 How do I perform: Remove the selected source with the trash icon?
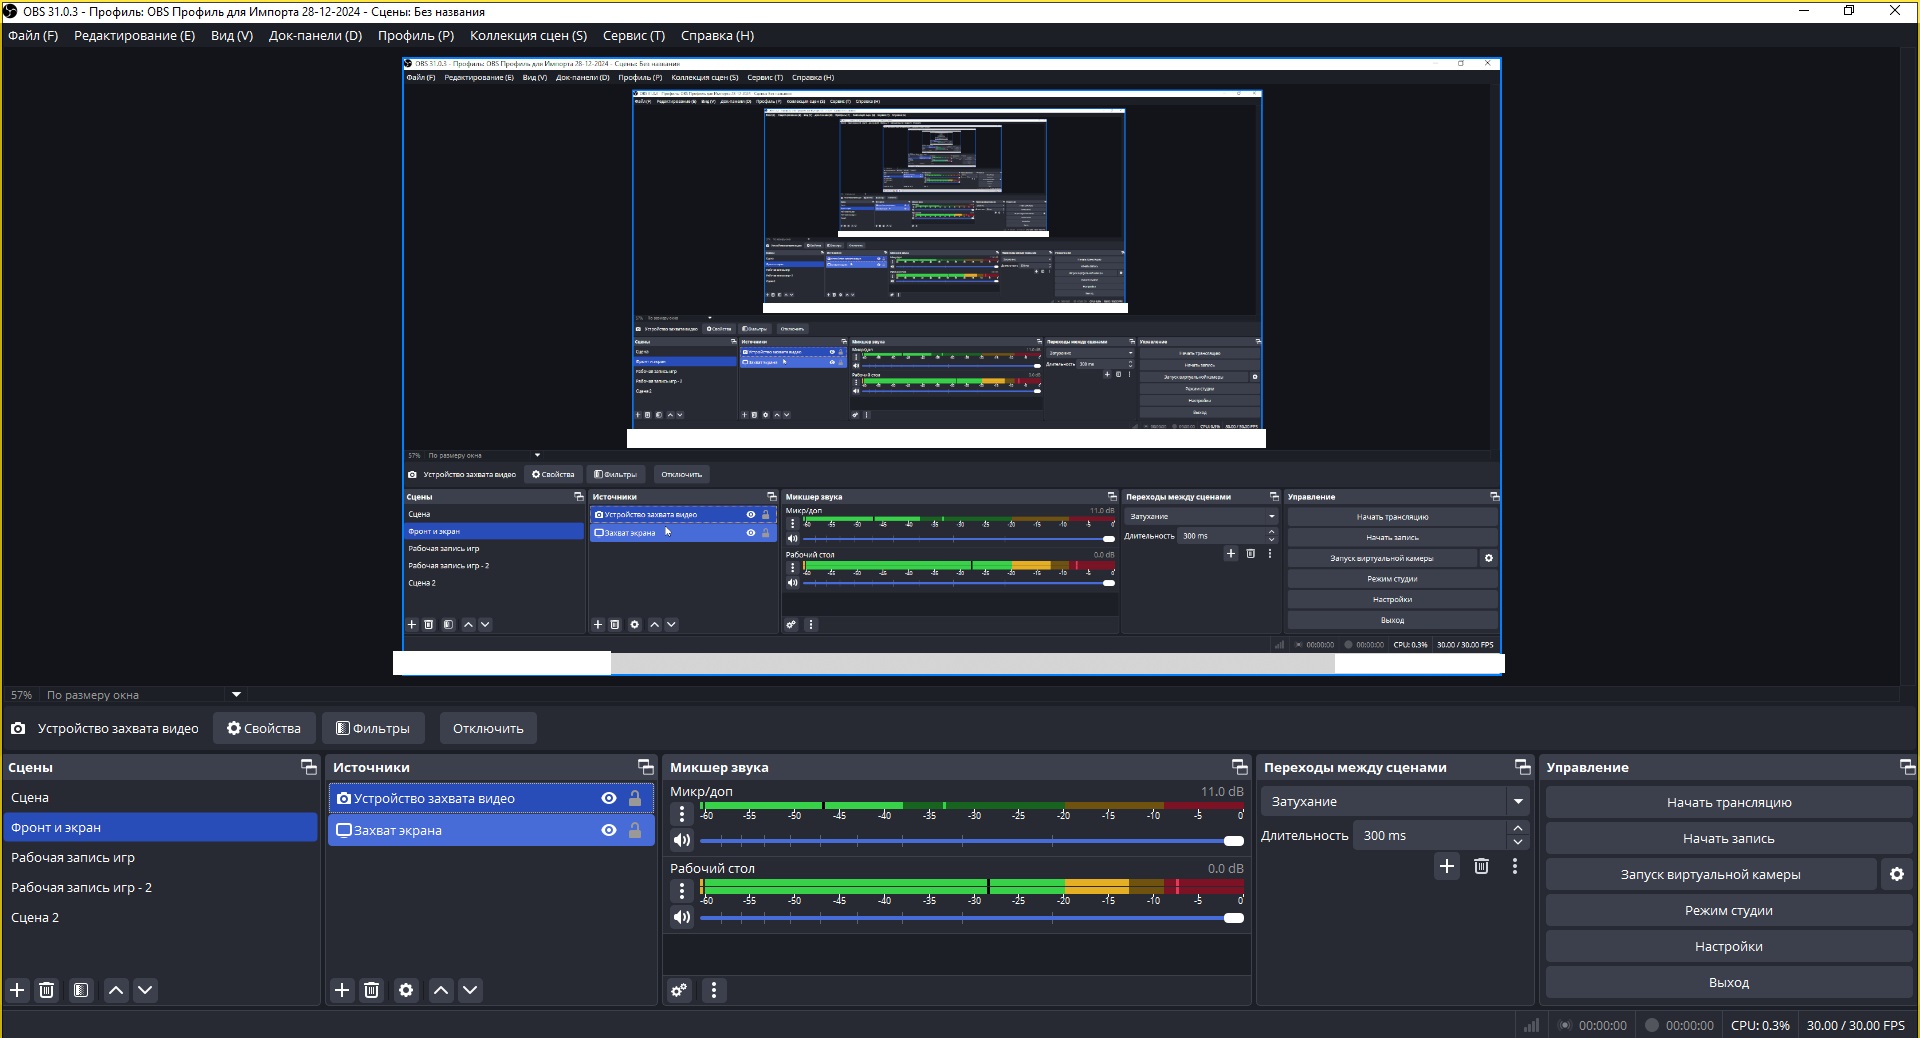point(371,990)
